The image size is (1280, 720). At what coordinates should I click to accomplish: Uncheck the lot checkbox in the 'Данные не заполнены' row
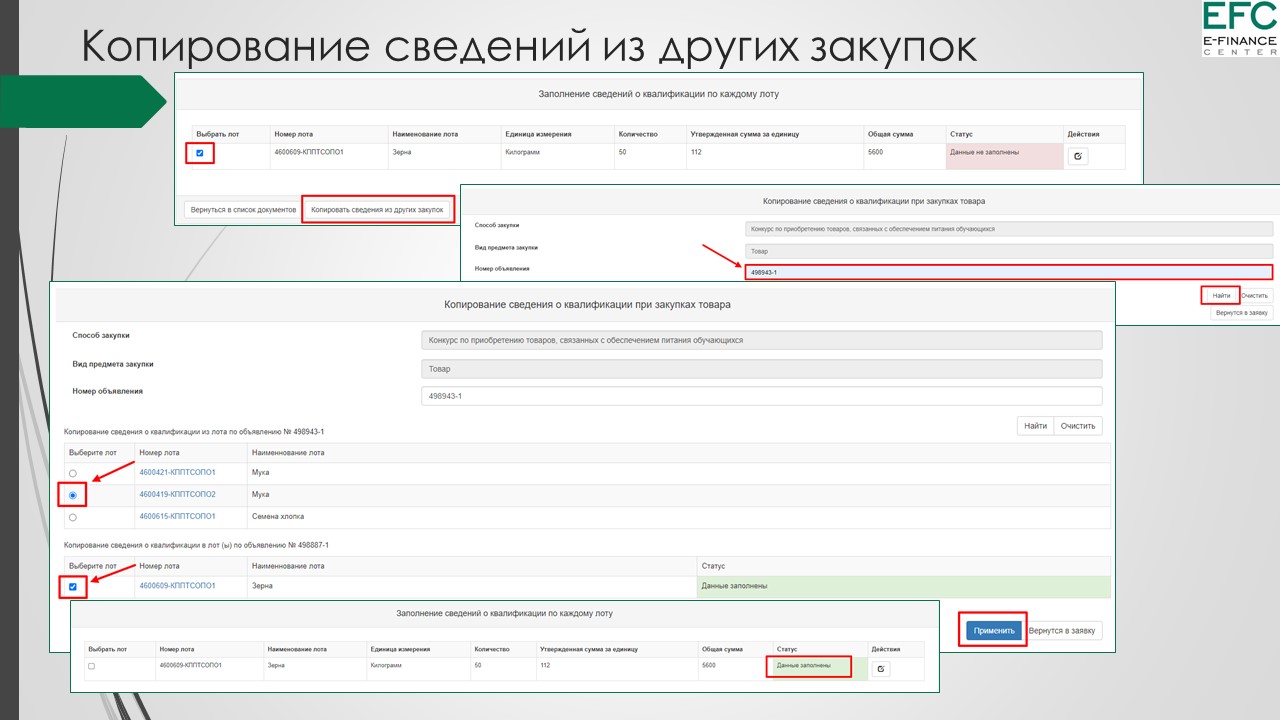point(200,153)
